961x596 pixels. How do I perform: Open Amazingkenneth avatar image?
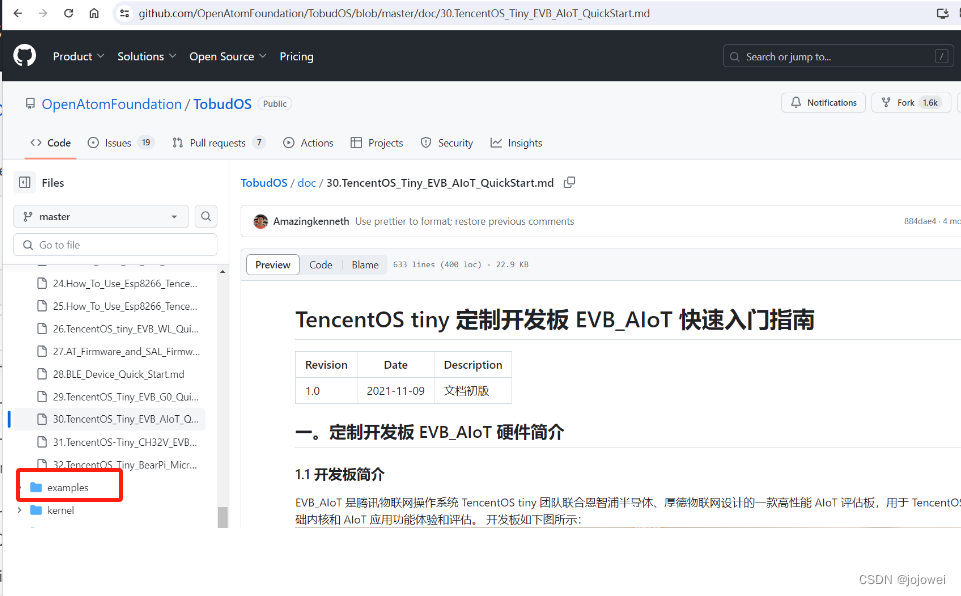coord(260,221)
